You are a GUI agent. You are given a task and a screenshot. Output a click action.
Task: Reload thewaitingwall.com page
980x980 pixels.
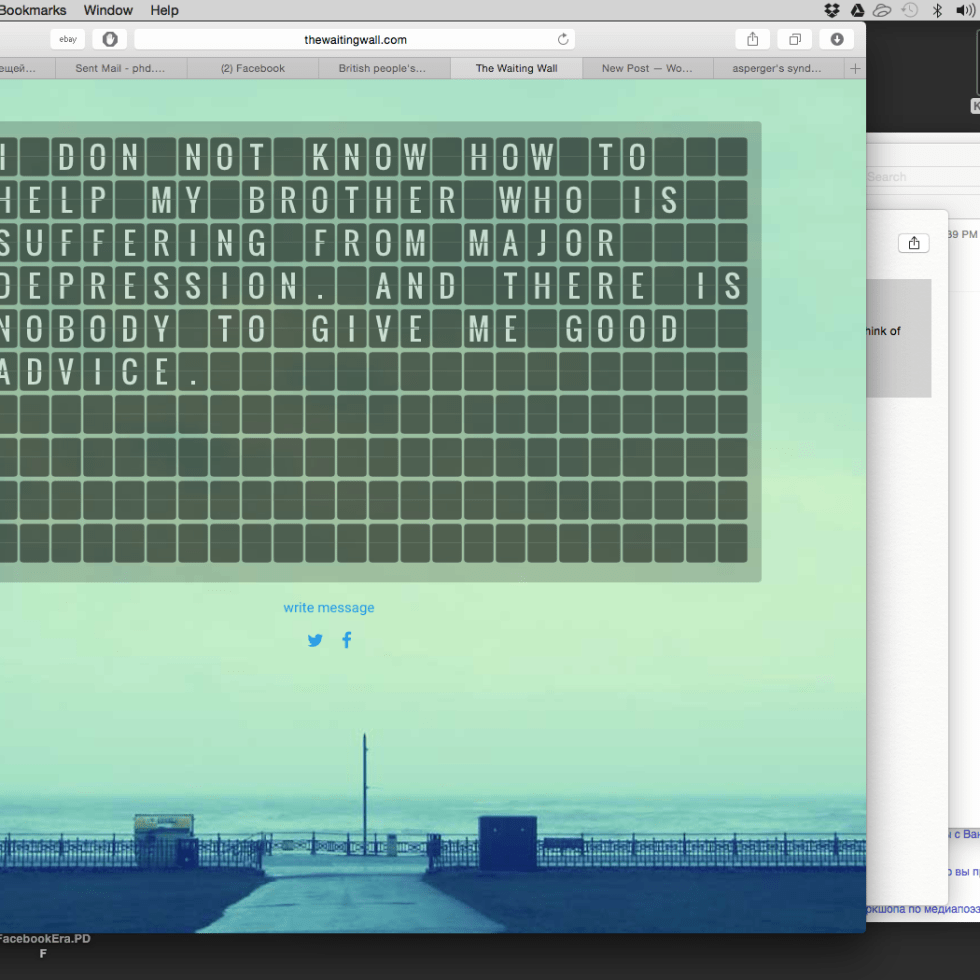coord(563,39)
